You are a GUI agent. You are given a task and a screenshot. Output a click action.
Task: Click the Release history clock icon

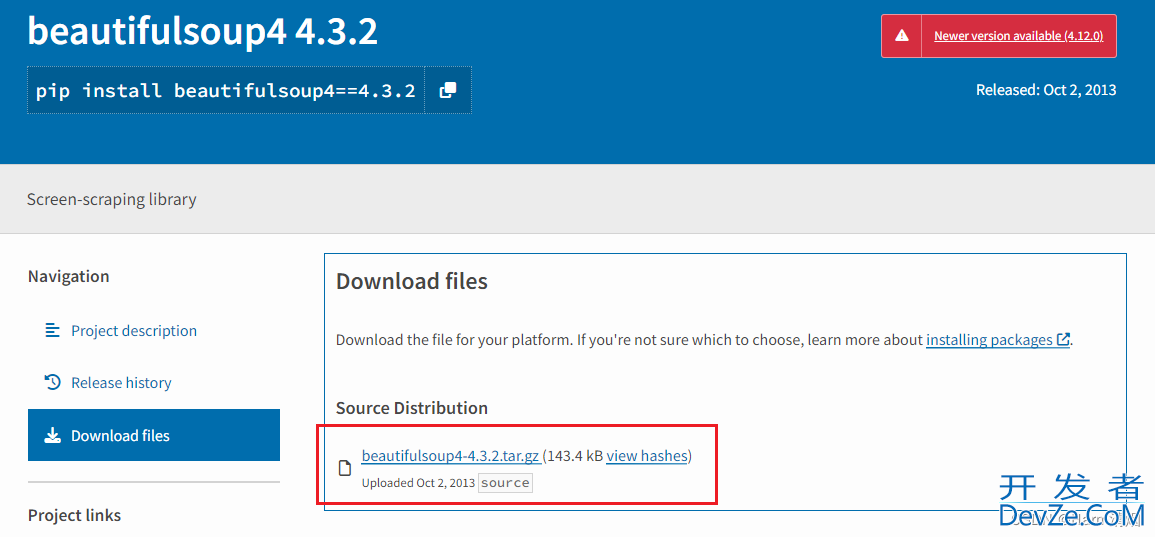click(52, 382)
